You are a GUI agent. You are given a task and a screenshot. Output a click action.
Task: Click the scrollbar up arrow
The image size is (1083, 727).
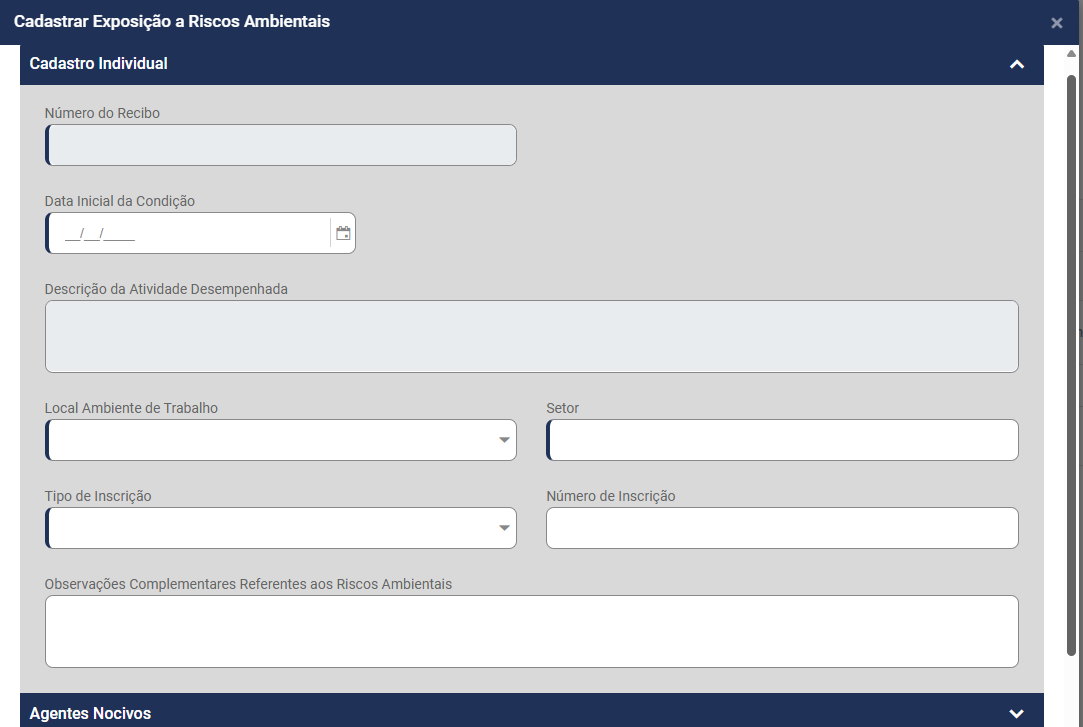1071,53
